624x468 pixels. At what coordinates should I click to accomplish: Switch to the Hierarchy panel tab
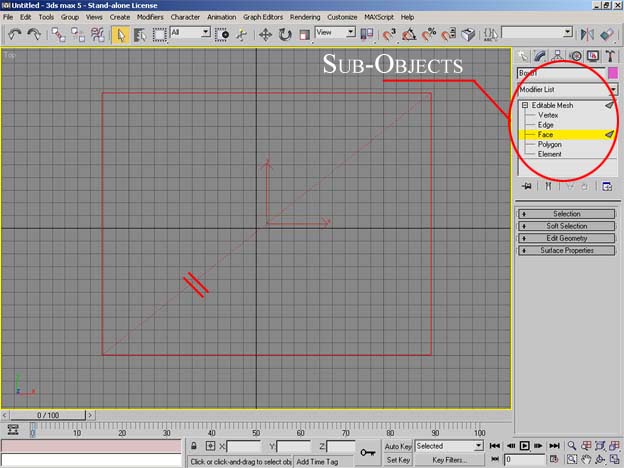pos(558,56)
